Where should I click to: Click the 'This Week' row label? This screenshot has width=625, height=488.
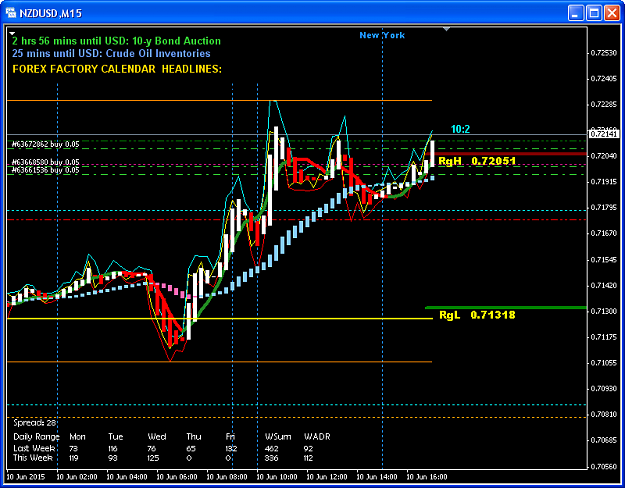(33, 458)
